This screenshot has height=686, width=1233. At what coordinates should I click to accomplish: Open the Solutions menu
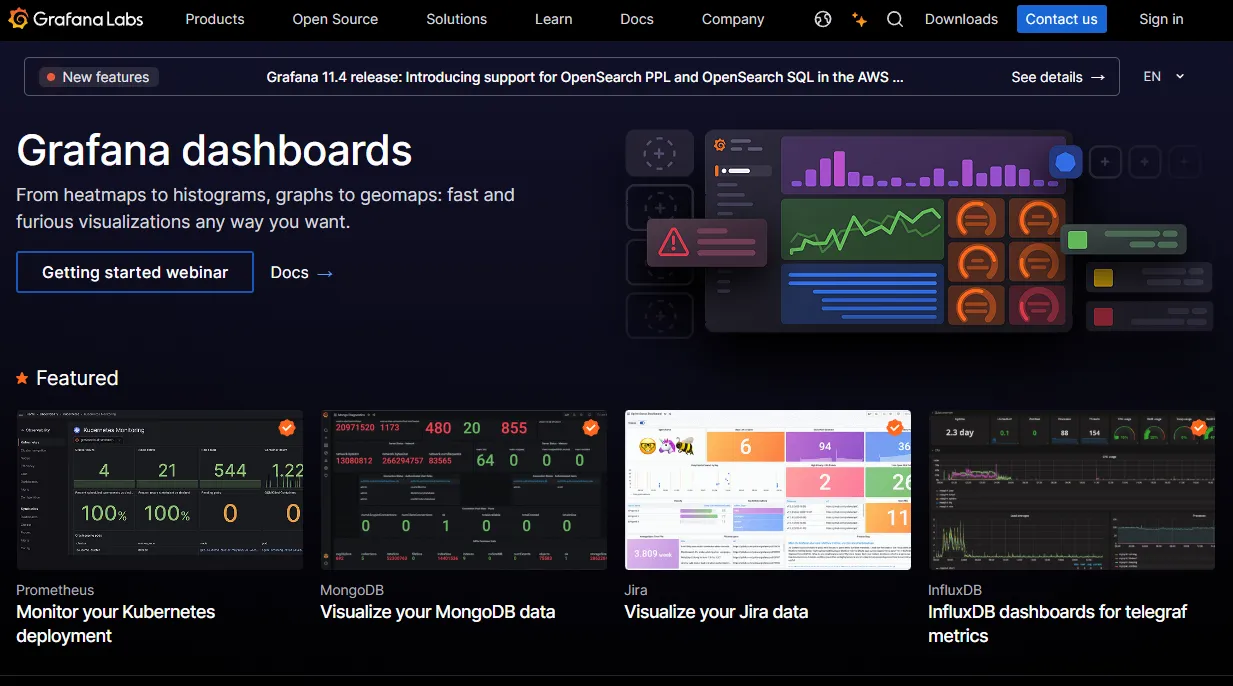456,19
